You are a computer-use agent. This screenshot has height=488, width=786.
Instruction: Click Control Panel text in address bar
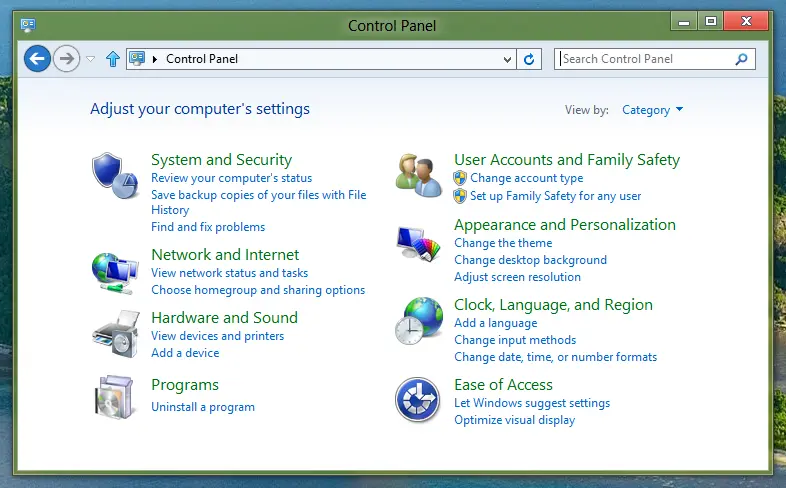pos(202,59)
